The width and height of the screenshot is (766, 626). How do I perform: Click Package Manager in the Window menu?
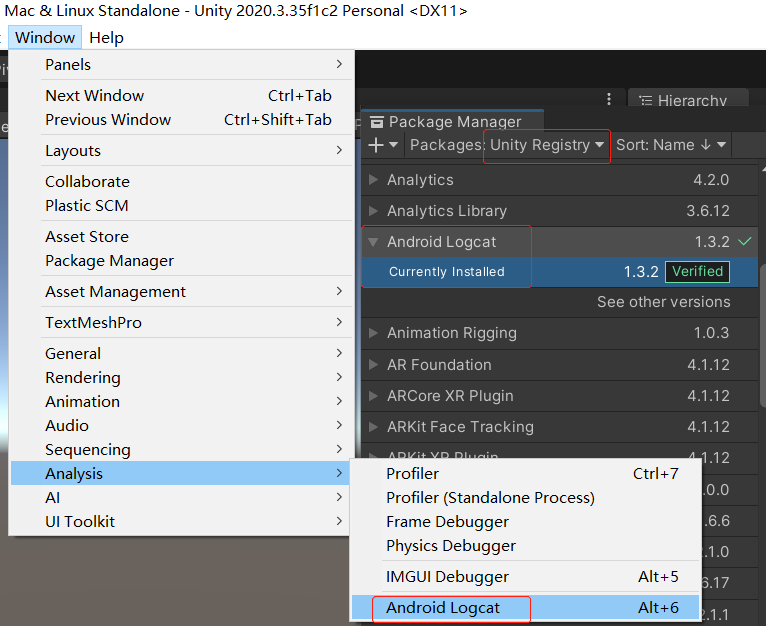pyautogui.click(x=109, y=261)
